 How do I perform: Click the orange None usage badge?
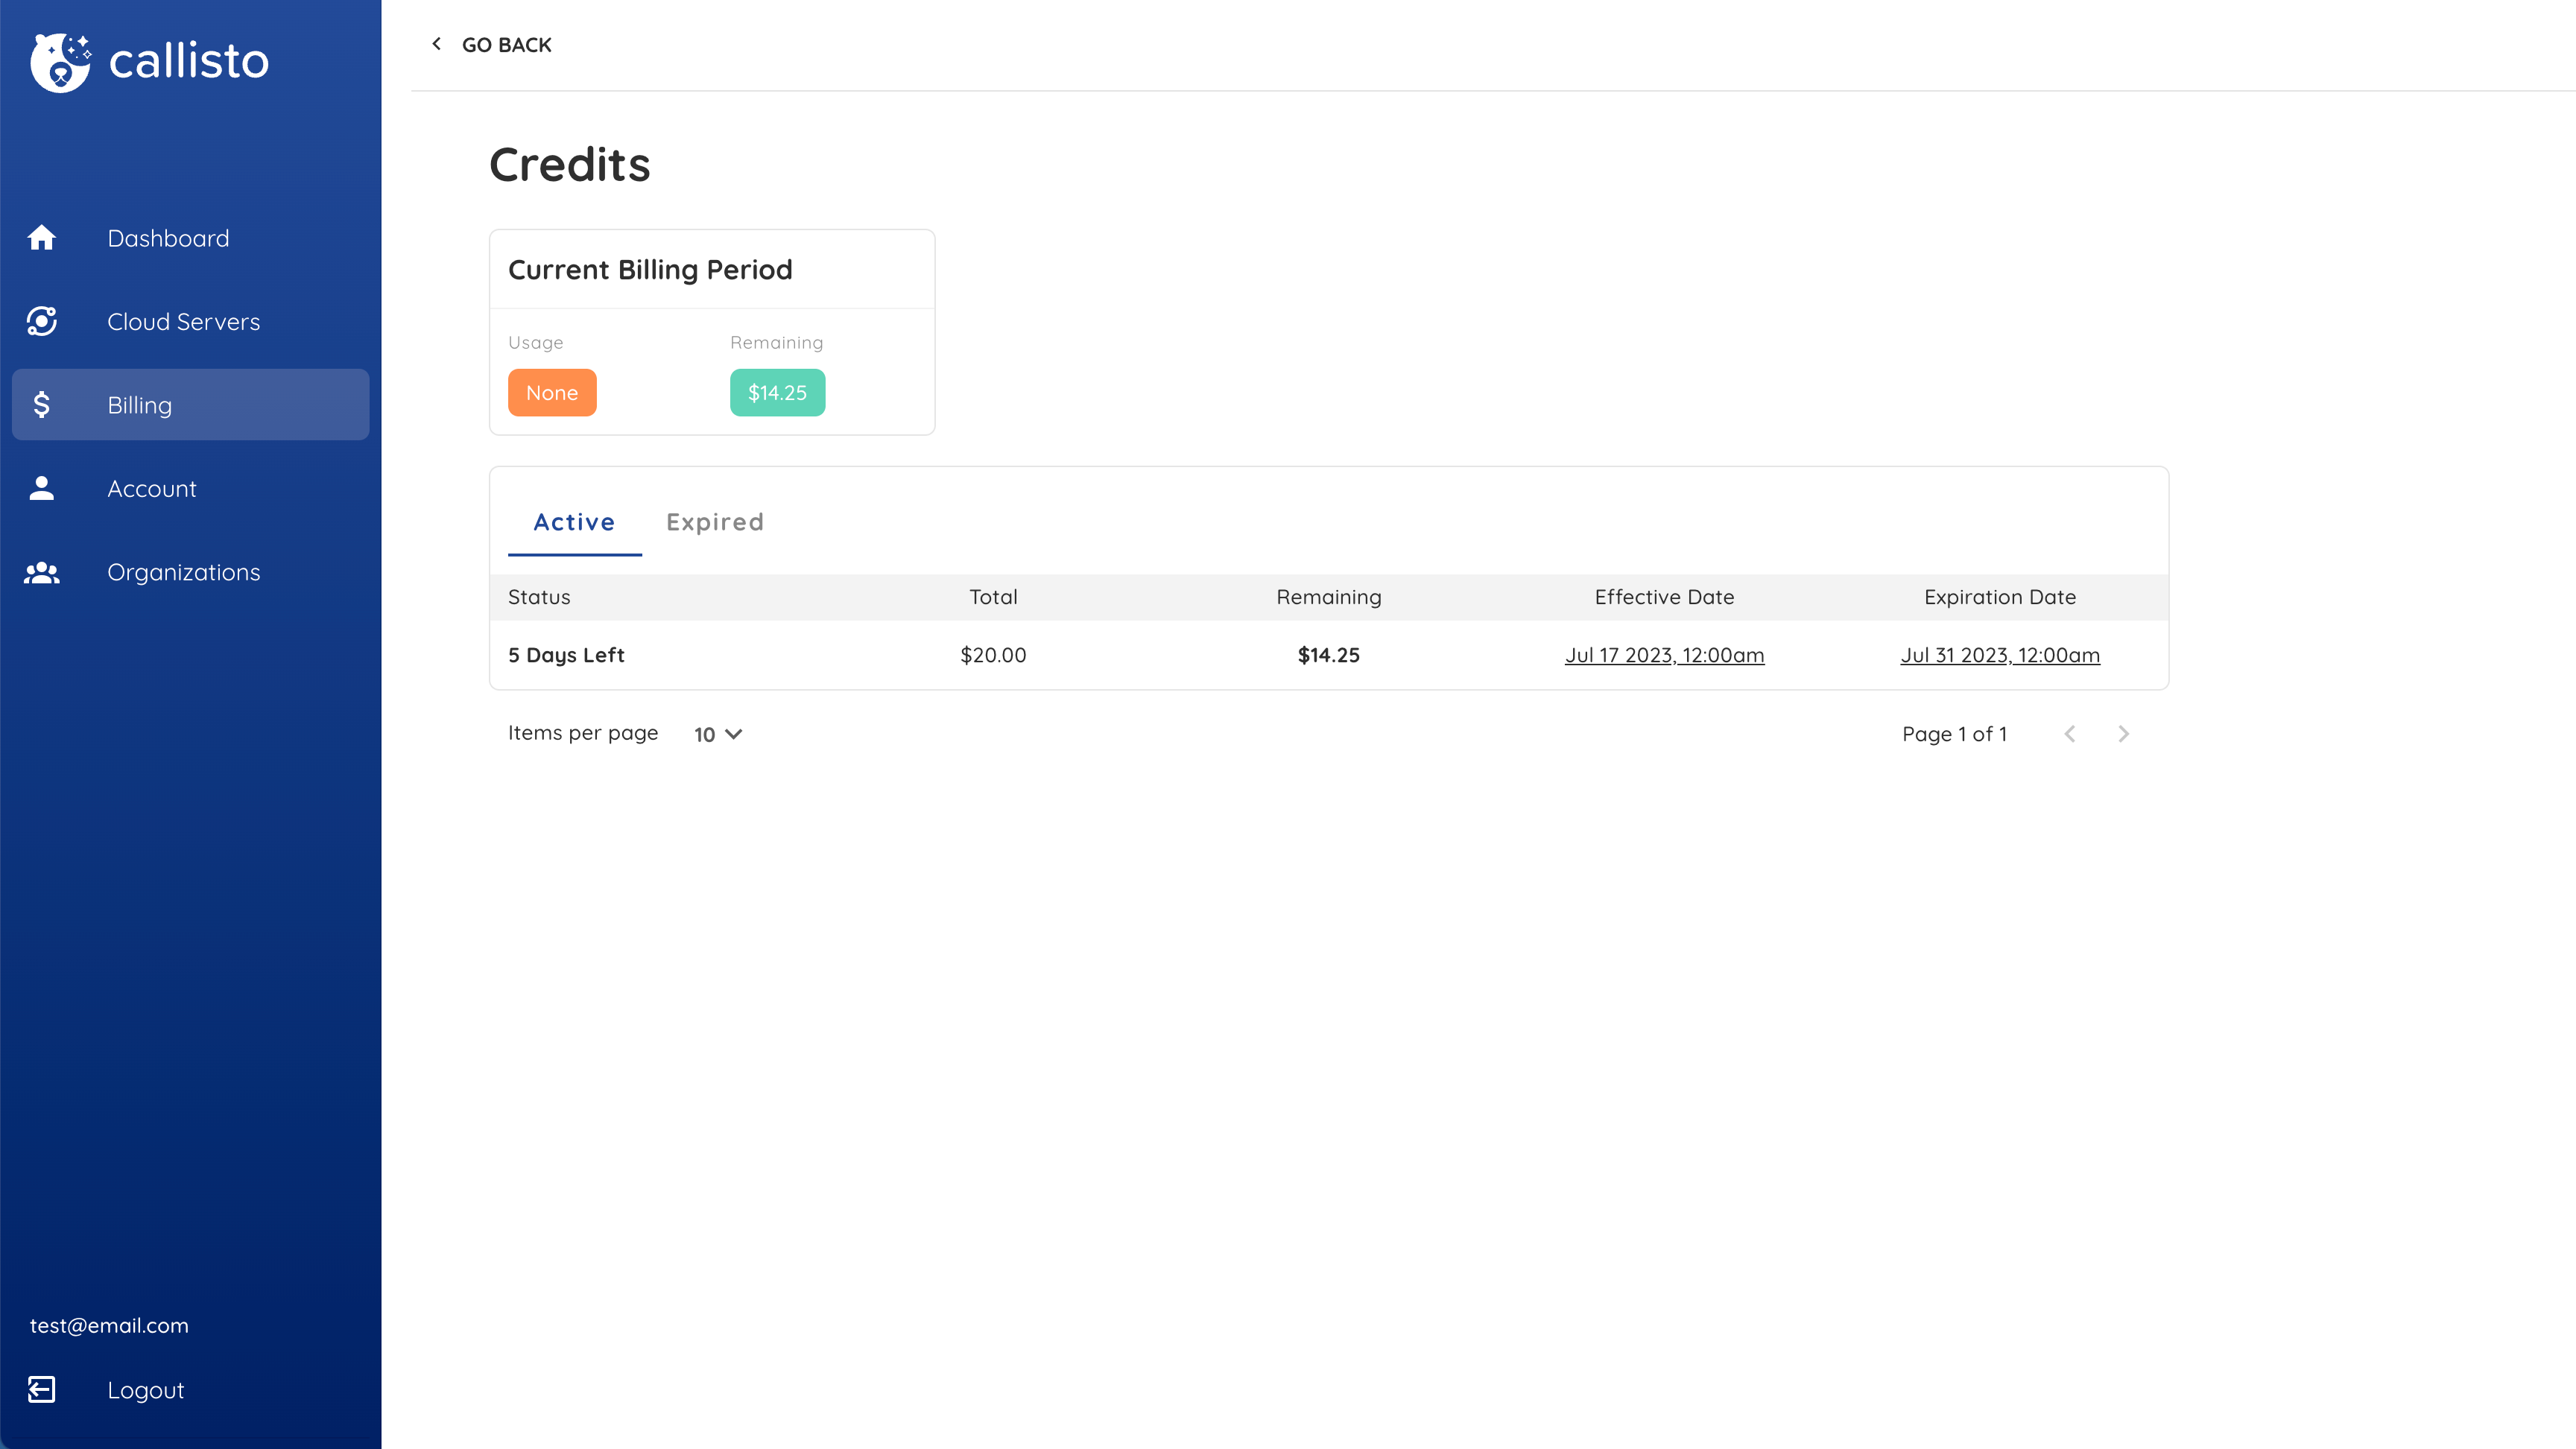click(x=552, y=393)
